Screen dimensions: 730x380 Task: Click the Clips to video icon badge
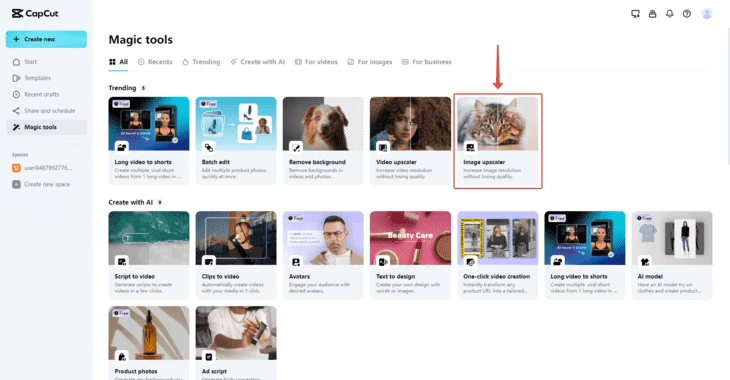(209, 262)
